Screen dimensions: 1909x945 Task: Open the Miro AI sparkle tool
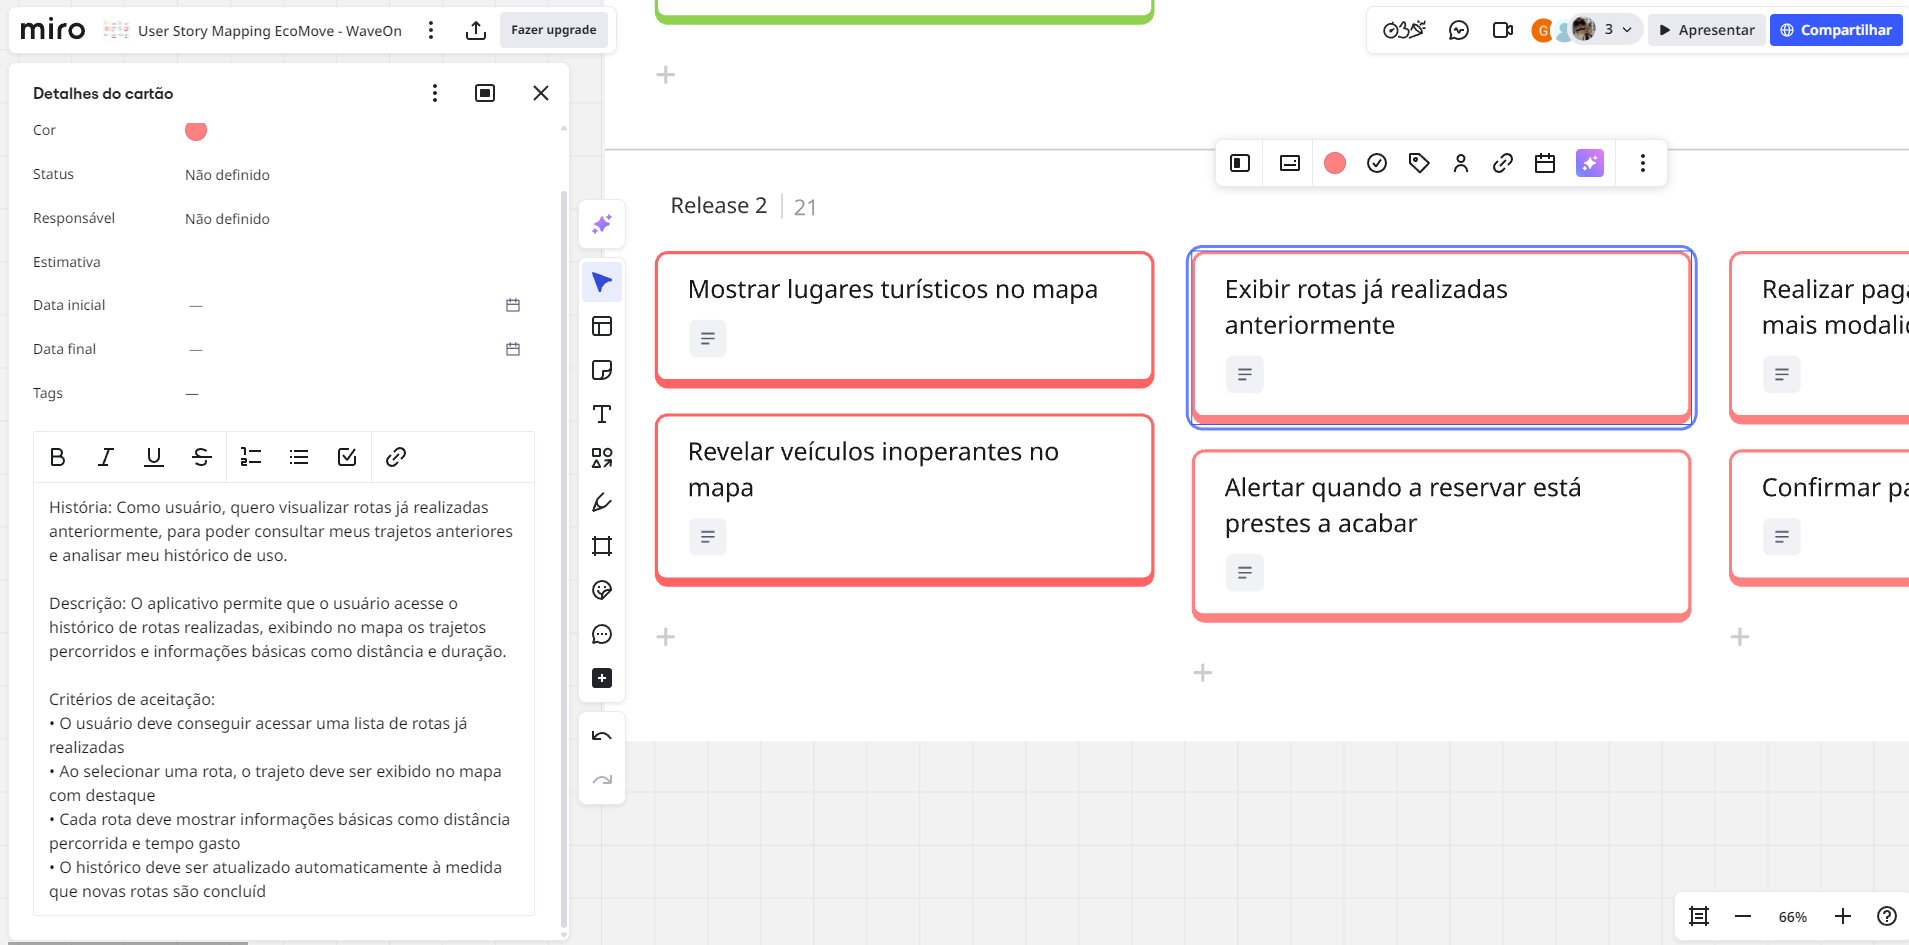click(602, 225)
